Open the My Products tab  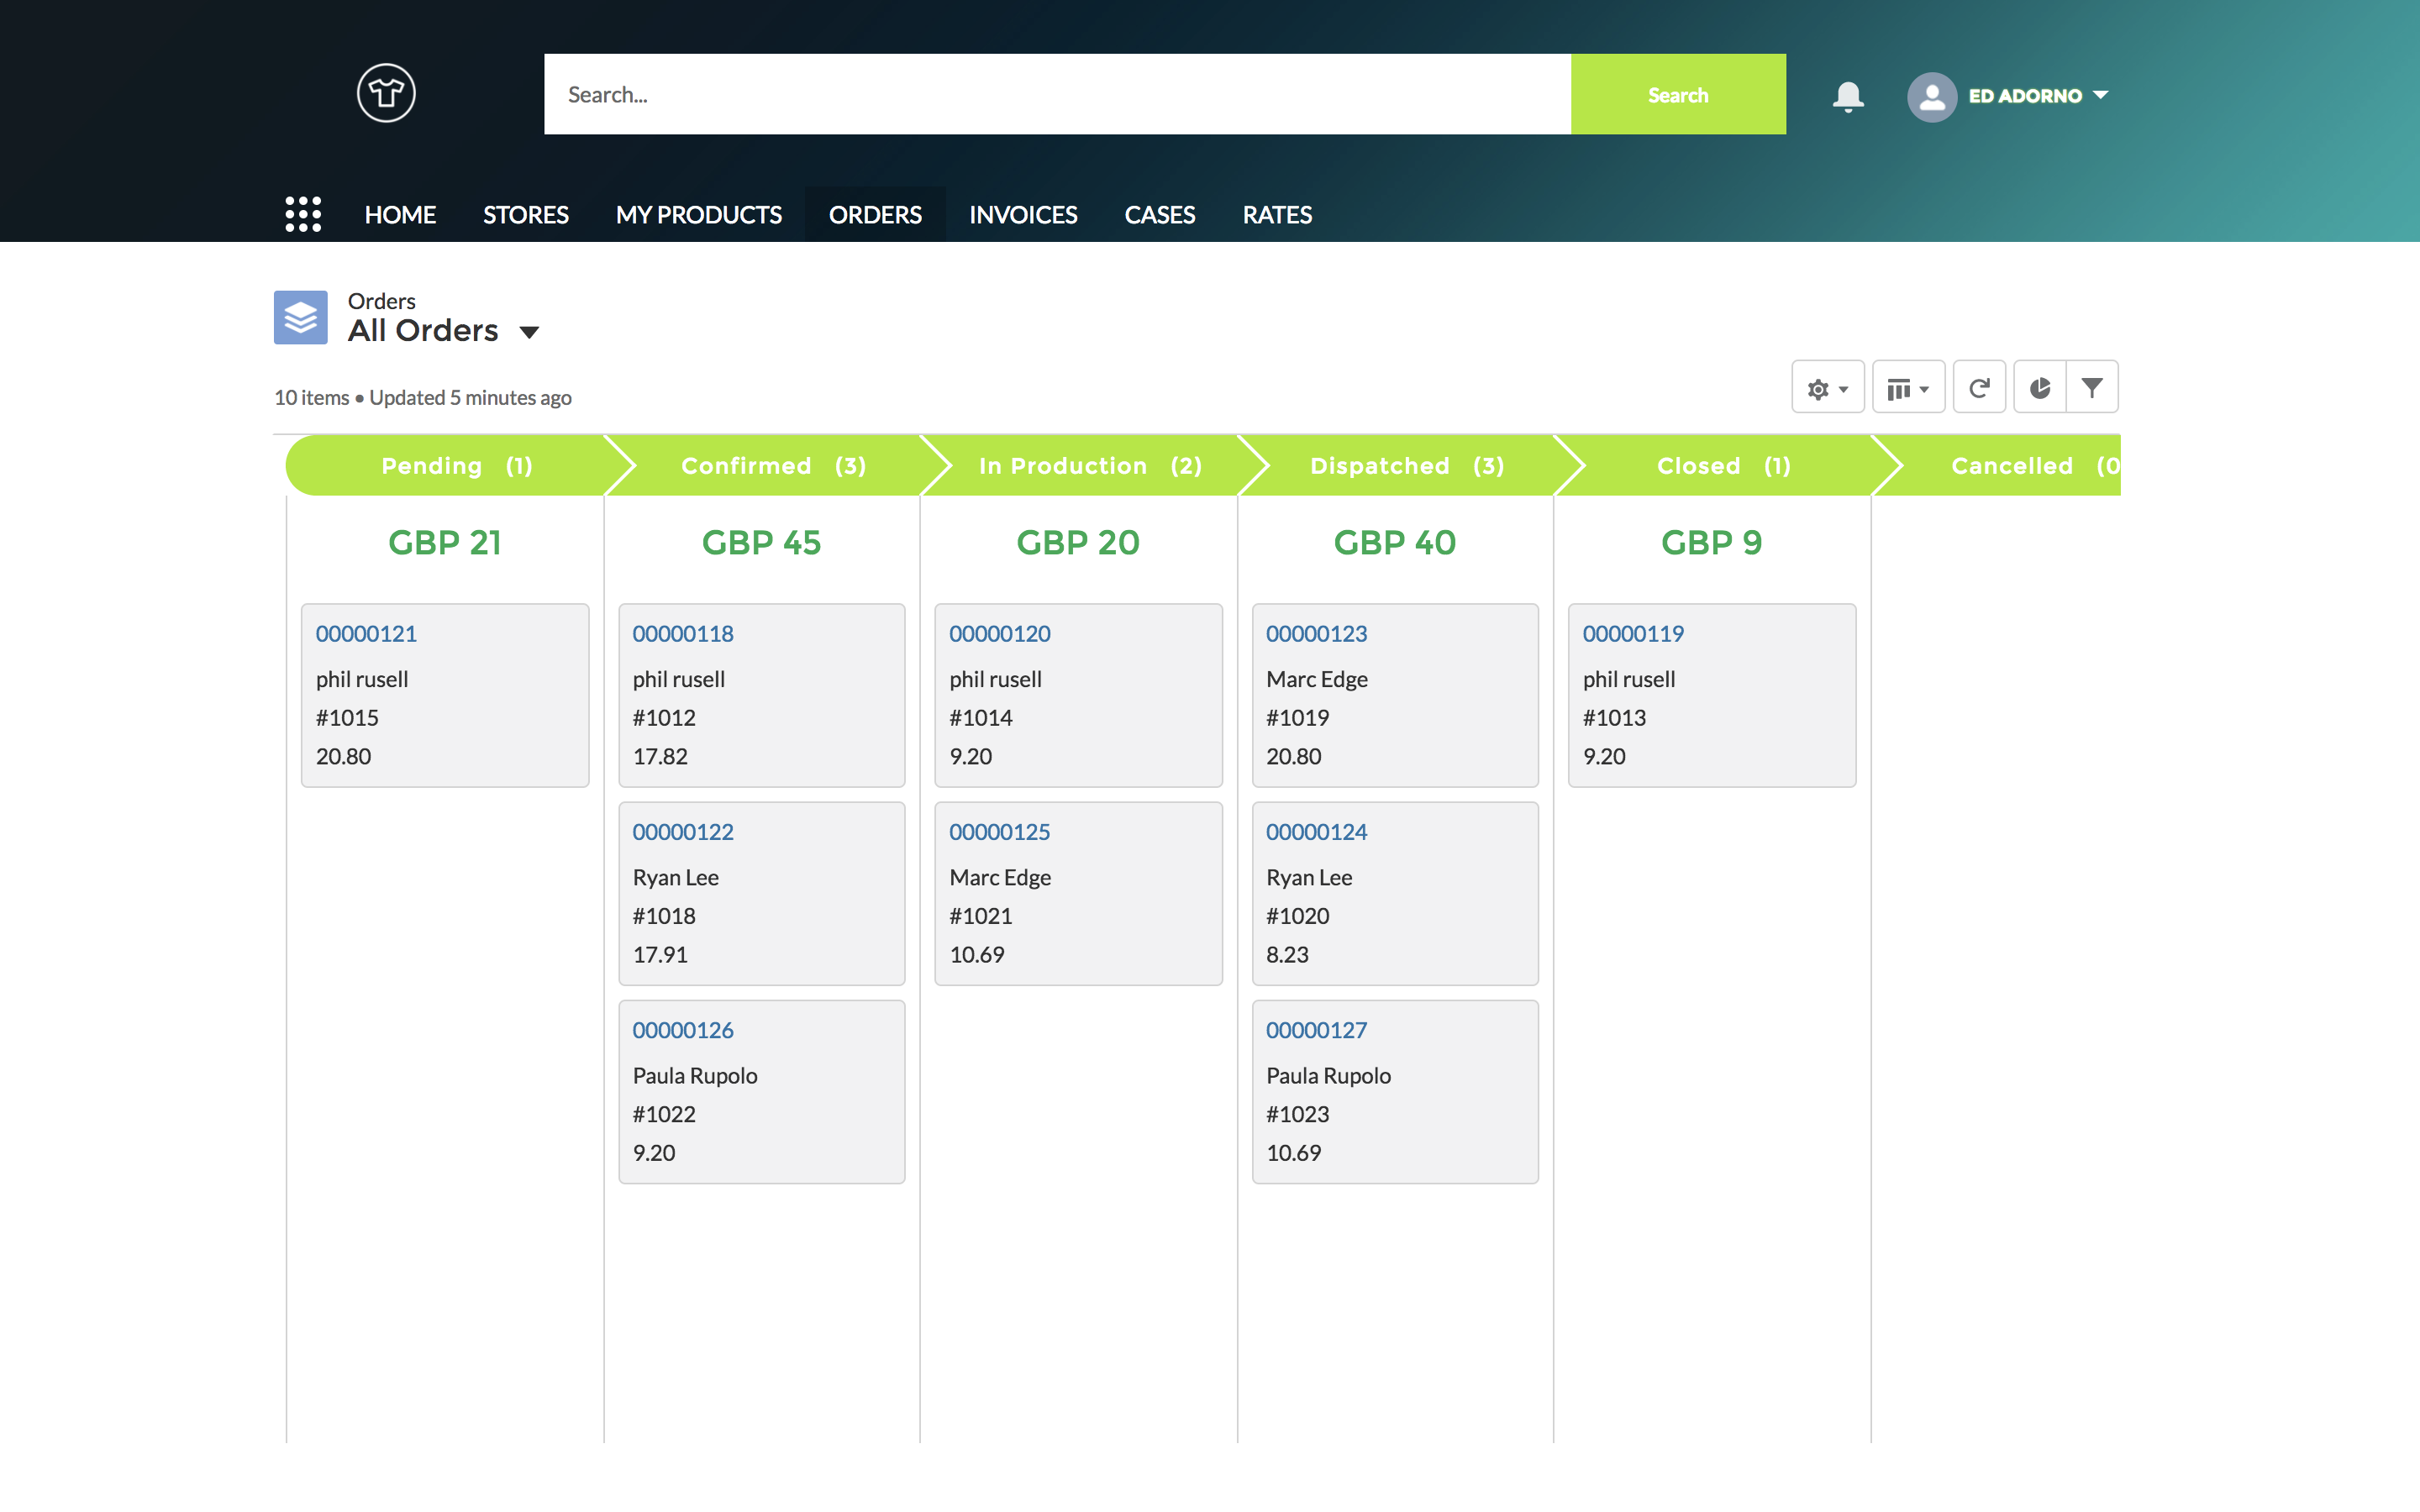pyautogui.click(x=698, y=214)
